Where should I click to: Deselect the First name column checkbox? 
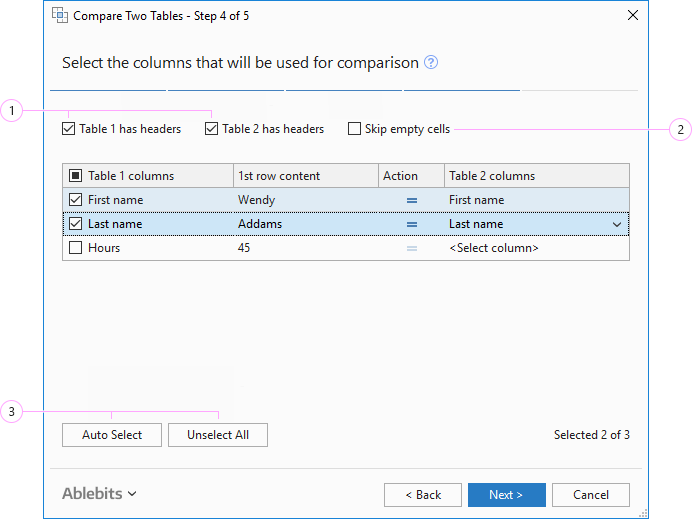click(76, 200)
